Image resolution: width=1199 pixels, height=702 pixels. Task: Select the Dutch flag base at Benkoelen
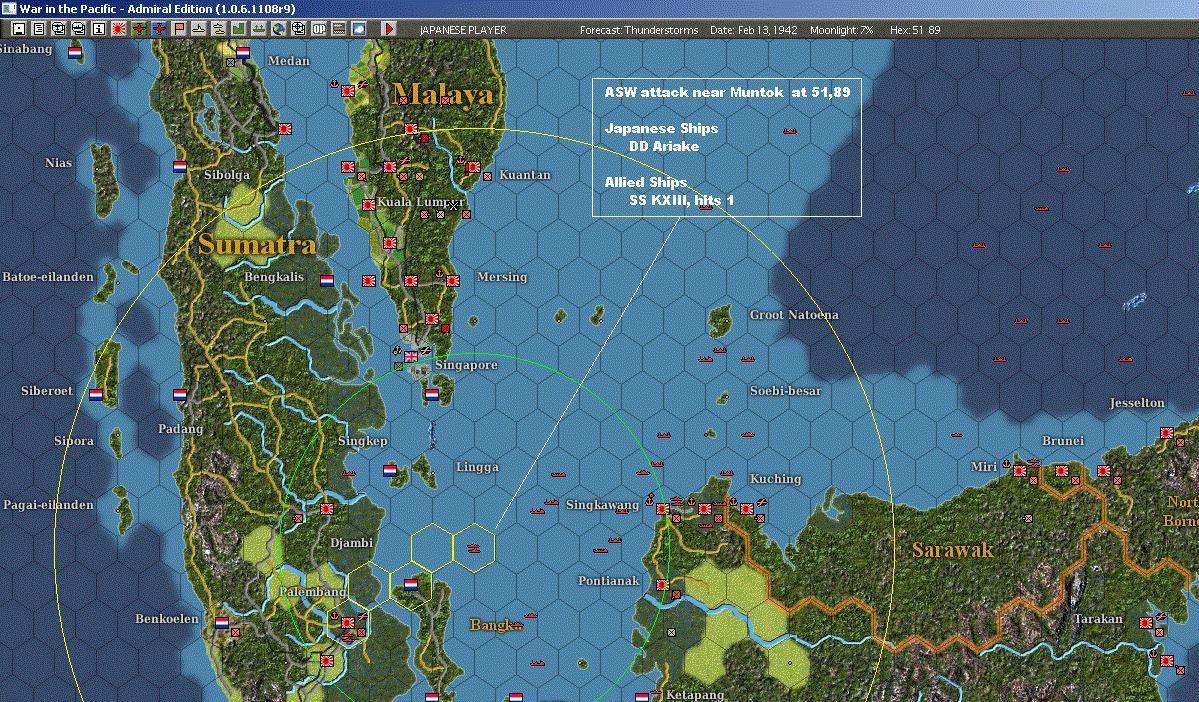[x=222, y=622]
